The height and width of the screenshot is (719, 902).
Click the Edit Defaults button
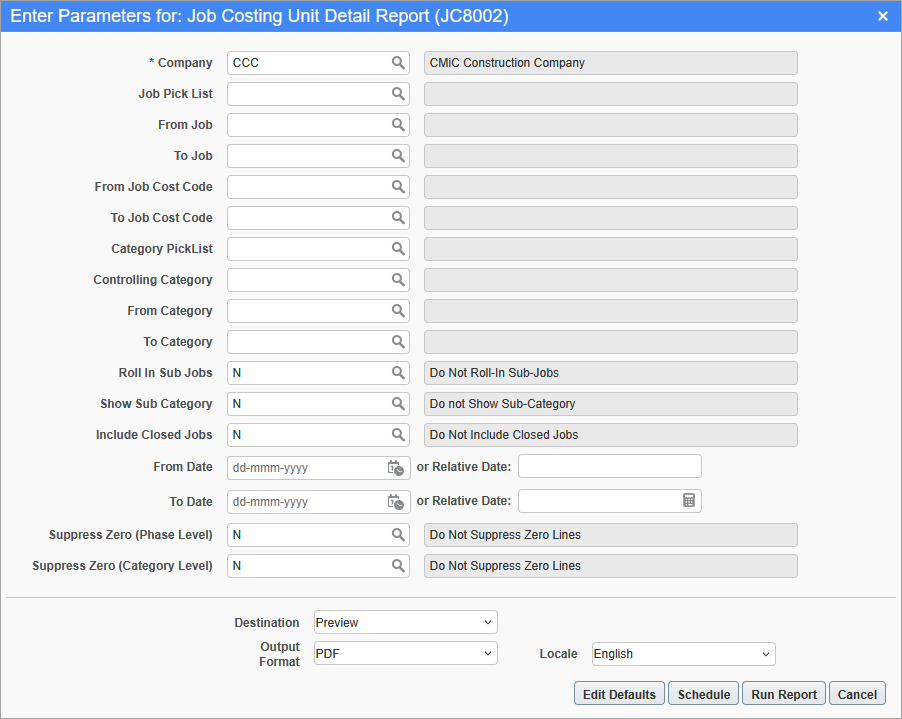point(619,693)
